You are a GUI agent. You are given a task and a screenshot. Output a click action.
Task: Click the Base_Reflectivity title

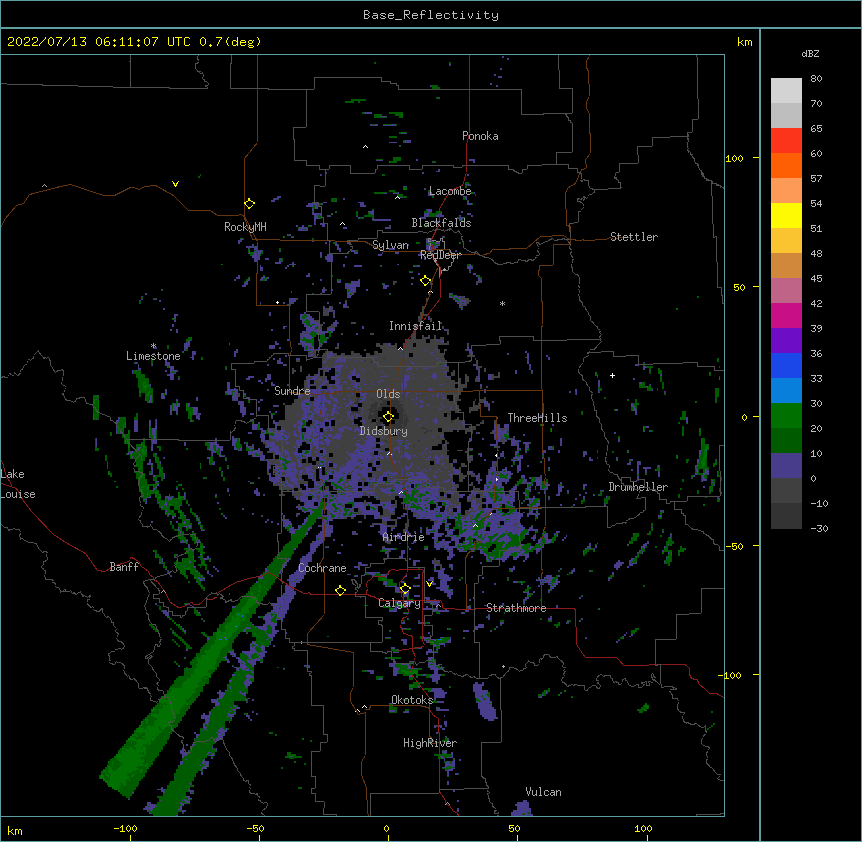pos(431,15)
